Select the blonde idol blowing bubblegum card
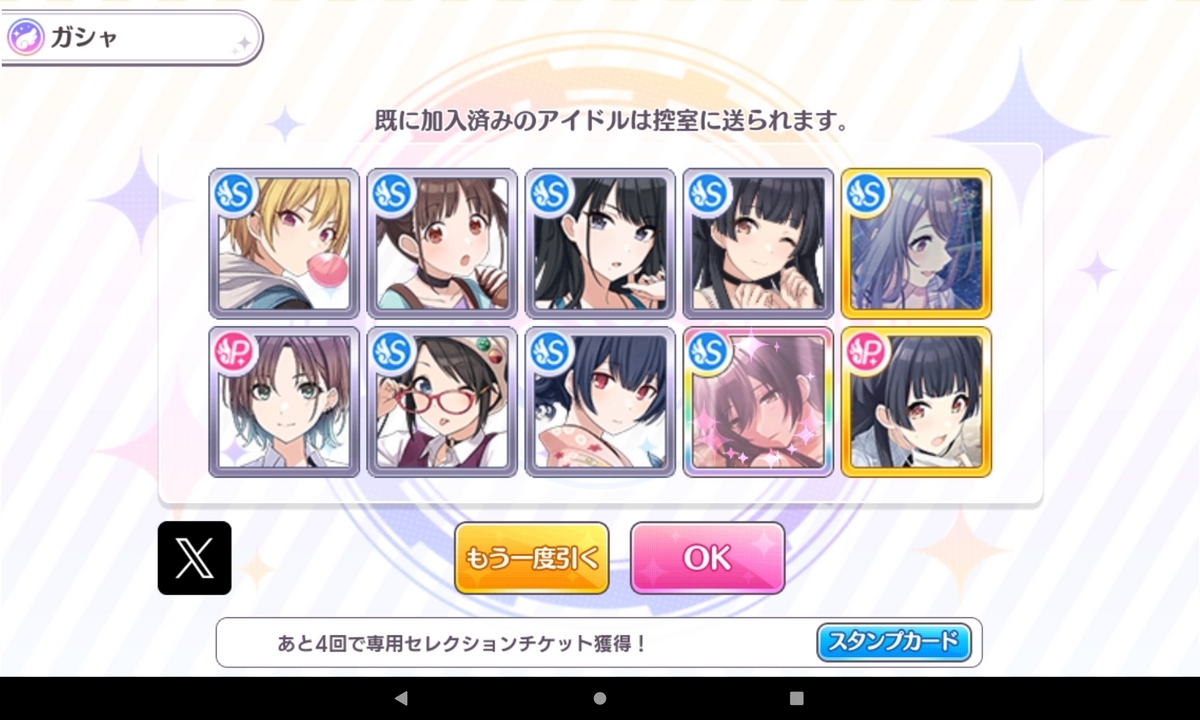The image size is (1200, 720). click(x=284, y=243)
